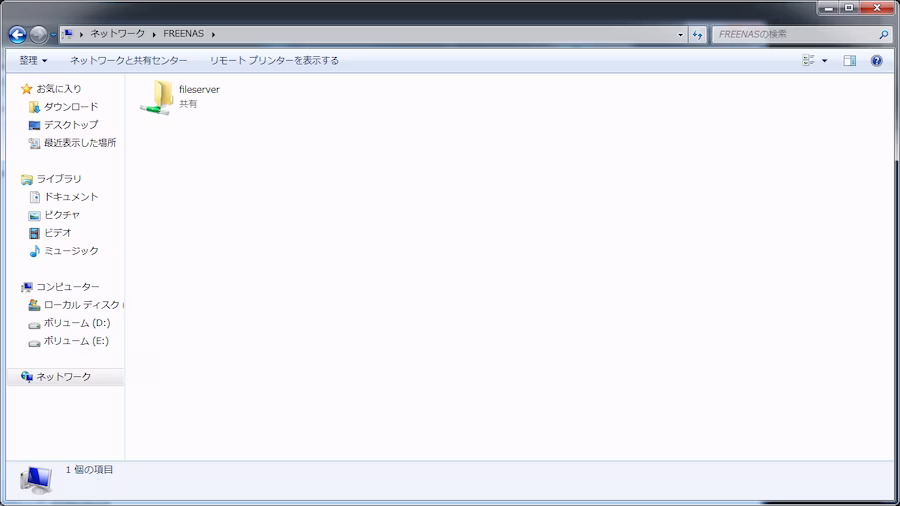Open the 整理 menu
This screenshot has width=900, height=506.
[x=33, y=60]
